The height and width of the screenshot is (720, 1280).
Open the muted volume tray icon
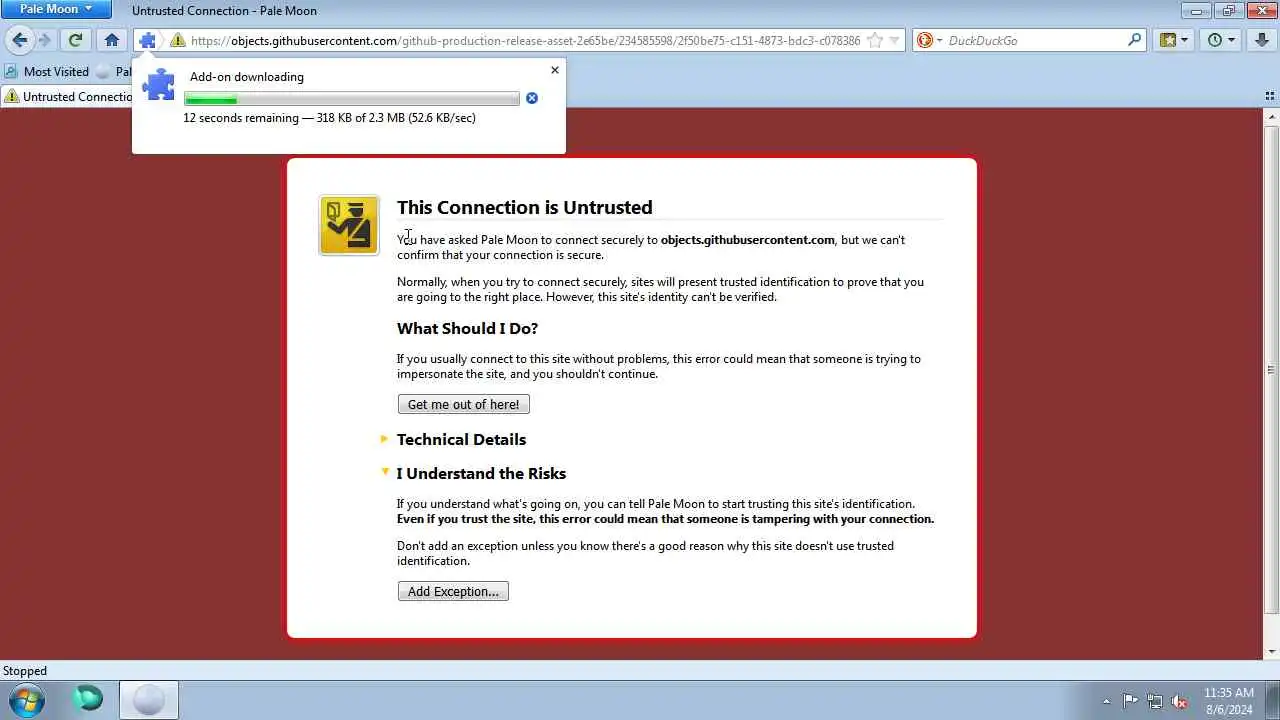1180,701
